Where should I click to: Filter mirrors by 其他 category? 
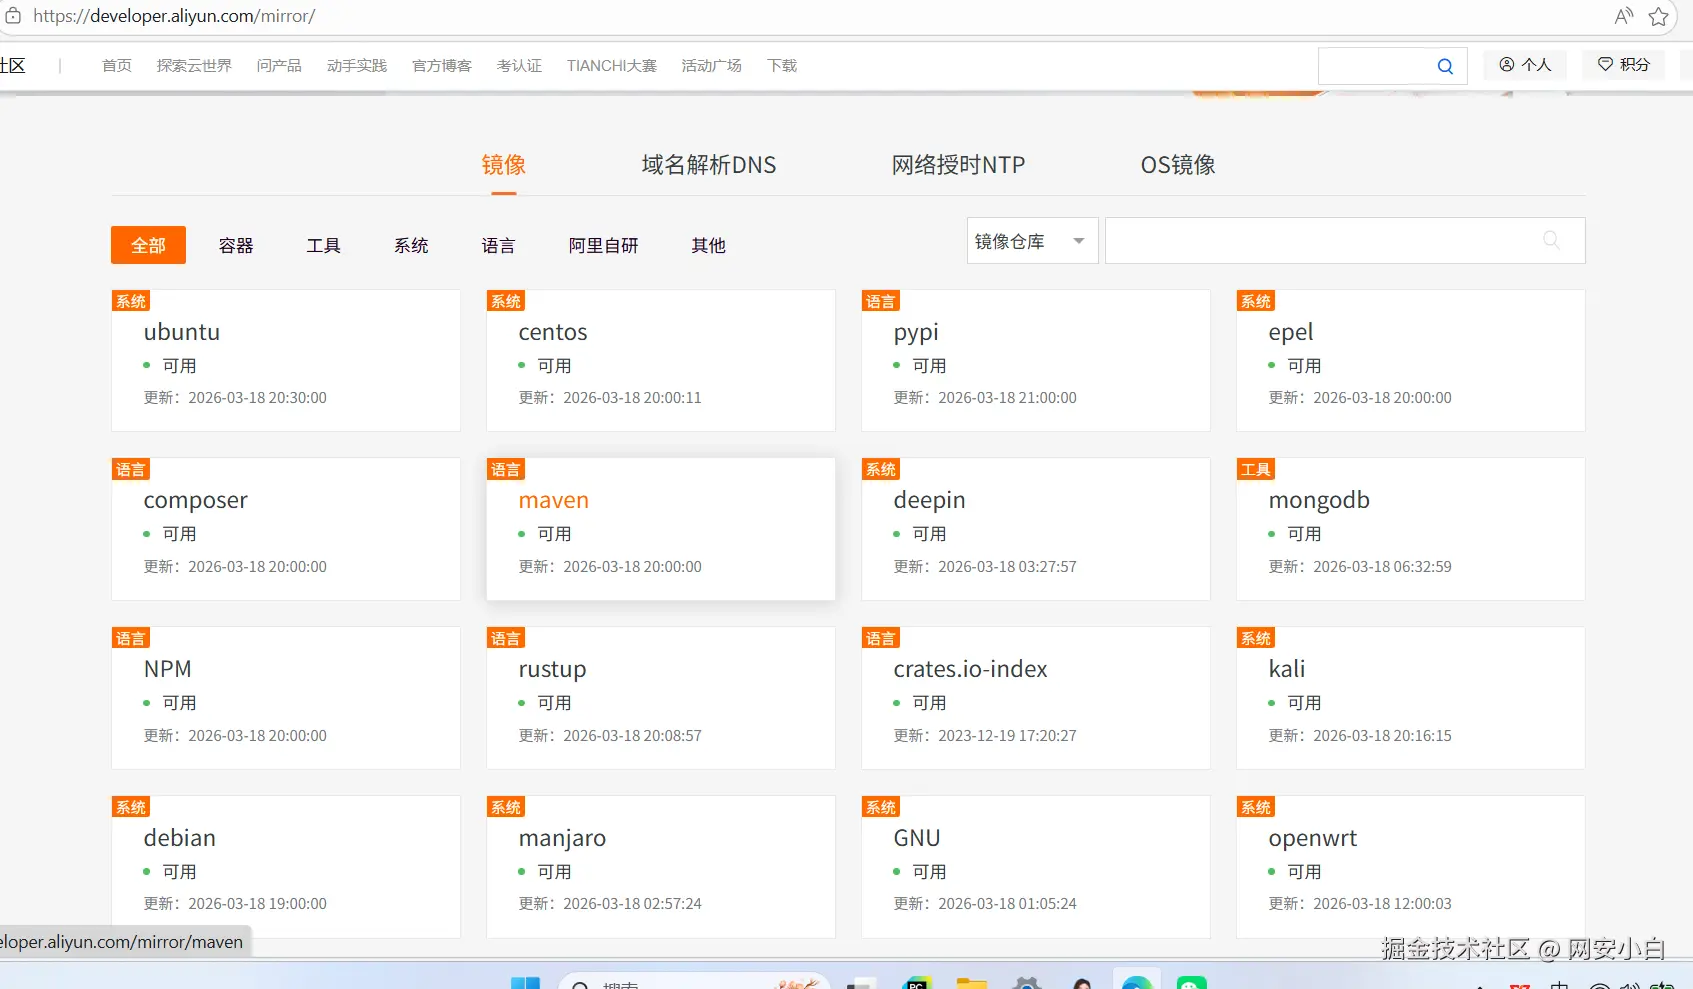tap(708, 246)
